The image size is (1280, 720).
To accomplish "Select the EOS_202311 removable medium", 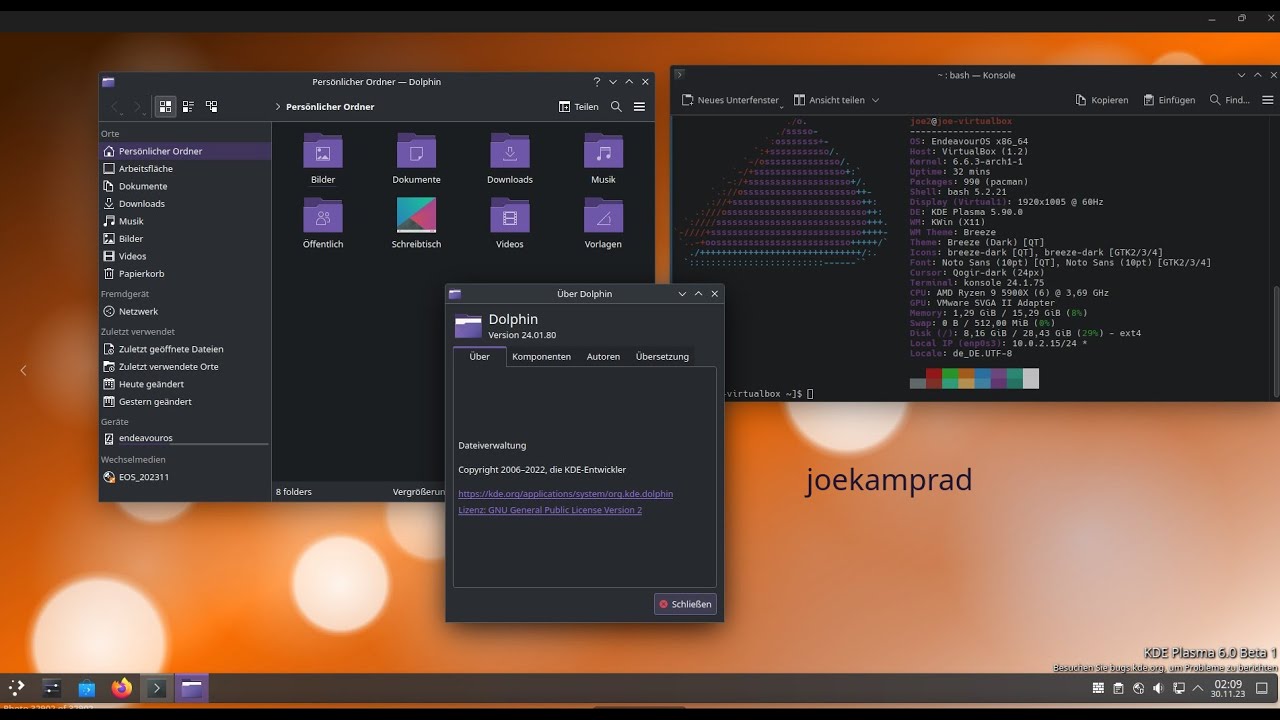I will coord(185,477).
